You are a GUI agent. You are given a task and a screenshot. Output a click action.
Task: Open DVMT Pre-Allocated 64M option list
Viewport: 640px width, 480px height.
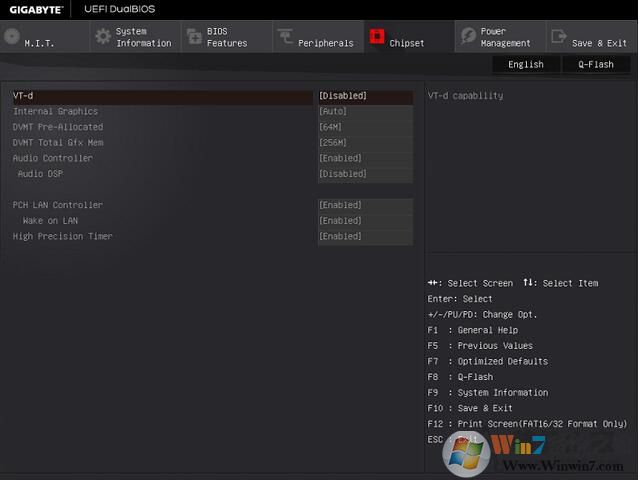tap(364, 127)
